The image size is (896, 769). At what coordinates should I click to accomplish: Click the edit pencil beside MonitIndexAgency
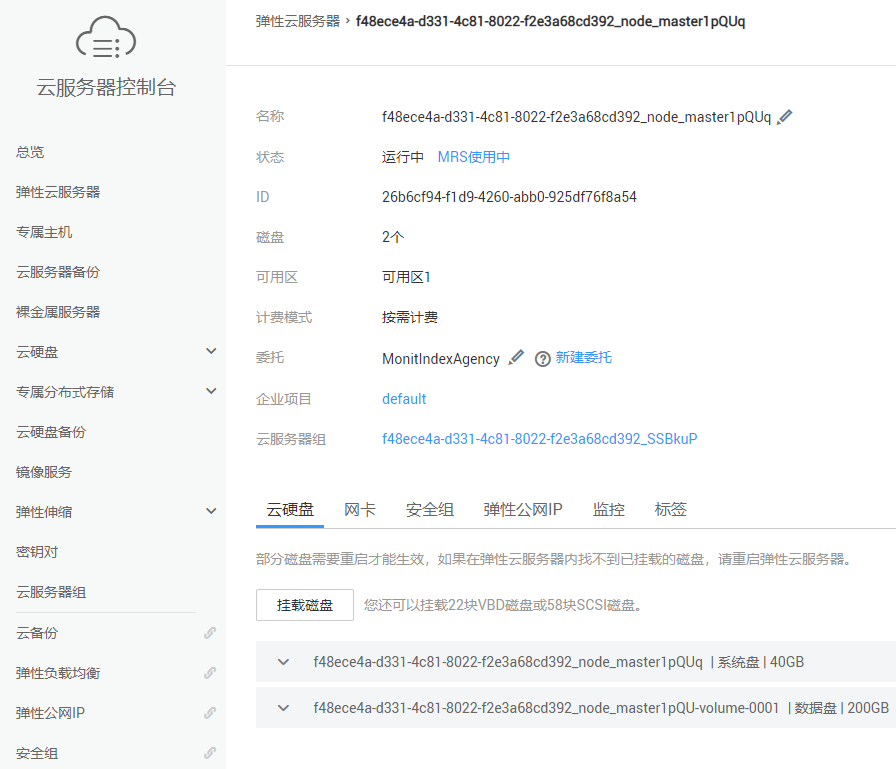pos(516,358)
